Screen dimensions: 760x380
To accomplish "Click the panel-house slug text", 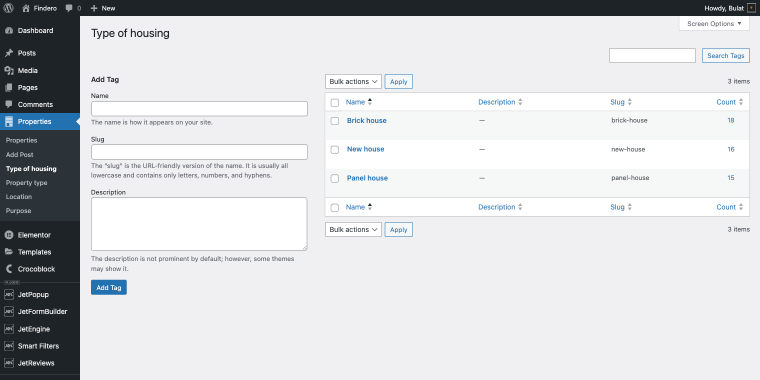I will click(630, 178).
